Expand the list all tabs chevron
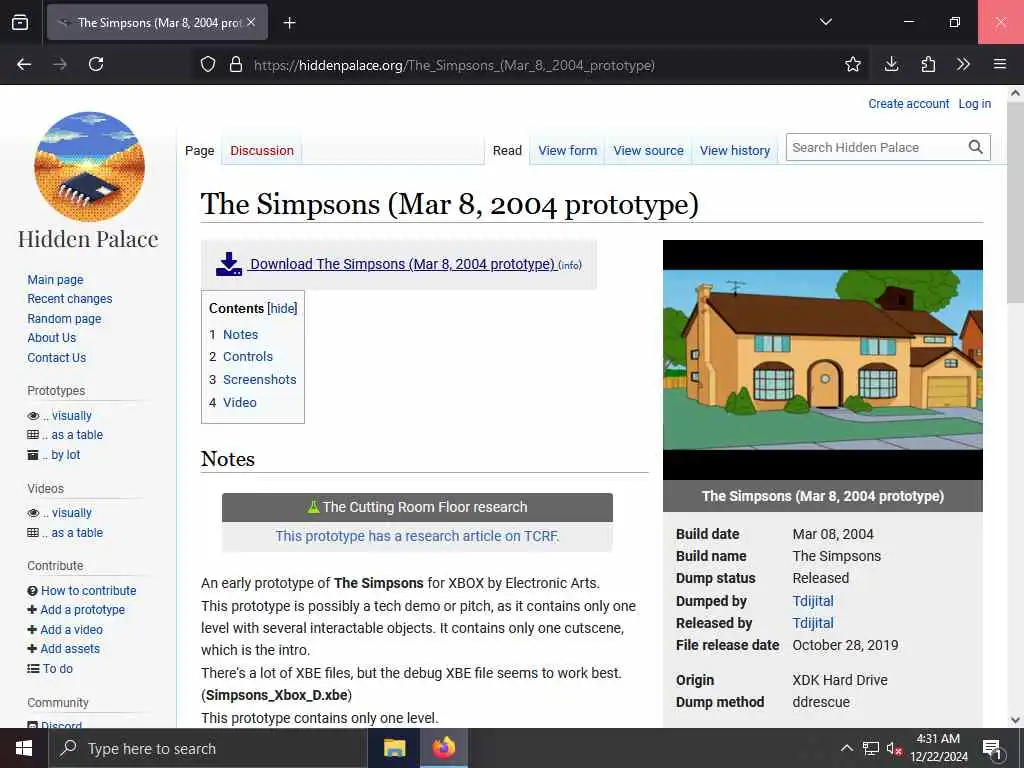The width and height of the screenshot is (1024, 768). click(825, 22)
